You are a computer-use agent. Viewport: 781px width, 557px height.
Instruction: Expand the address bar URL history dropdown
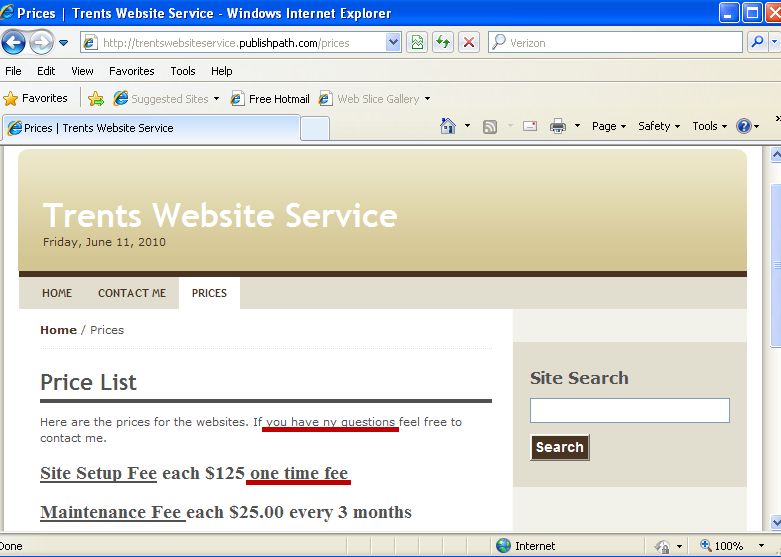(x=393, y=42)
